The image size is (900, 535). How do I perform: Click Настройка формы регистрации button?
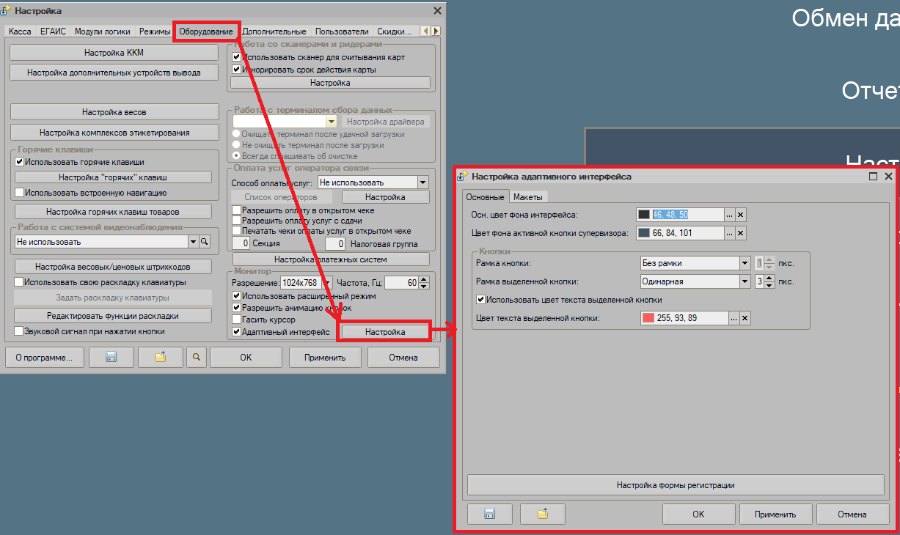[676, 485]
